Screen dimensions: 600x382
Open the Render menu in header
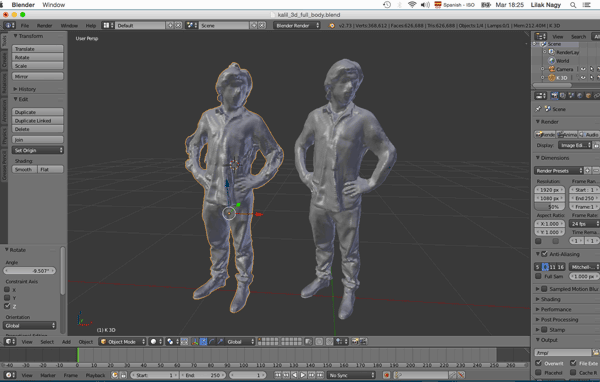point(44,25)
